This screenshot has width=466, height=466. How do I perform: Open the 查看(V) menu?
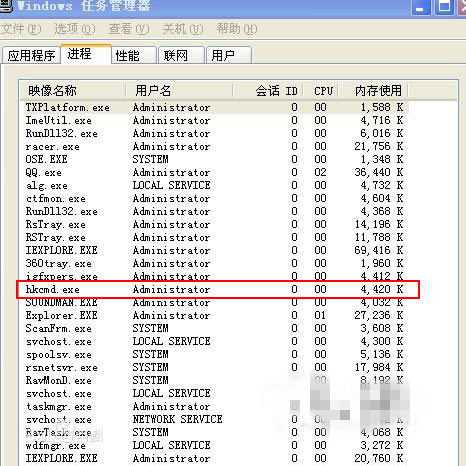129,29
